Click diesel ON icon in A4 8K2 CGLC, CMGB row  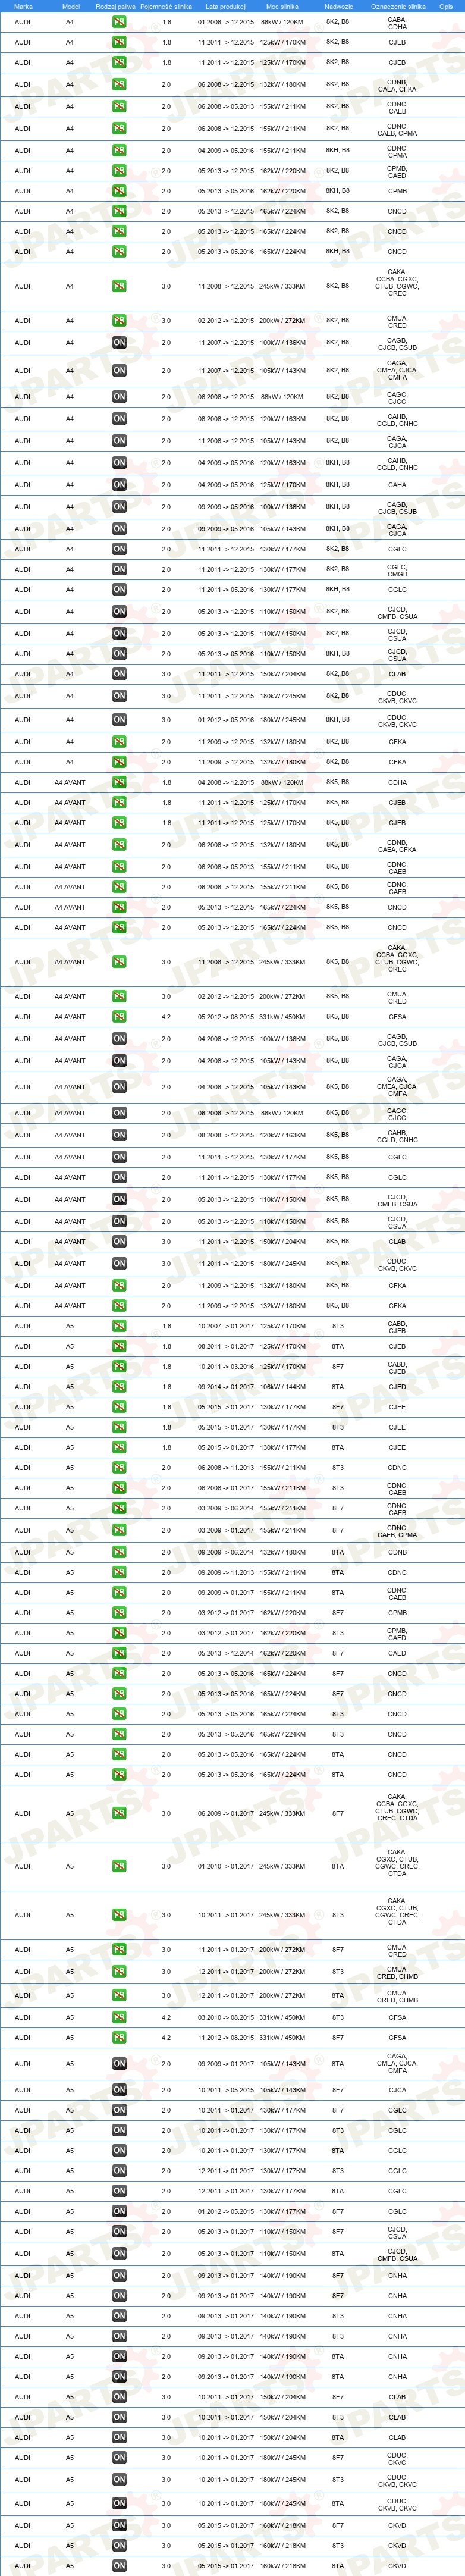(x=119, y=569)
